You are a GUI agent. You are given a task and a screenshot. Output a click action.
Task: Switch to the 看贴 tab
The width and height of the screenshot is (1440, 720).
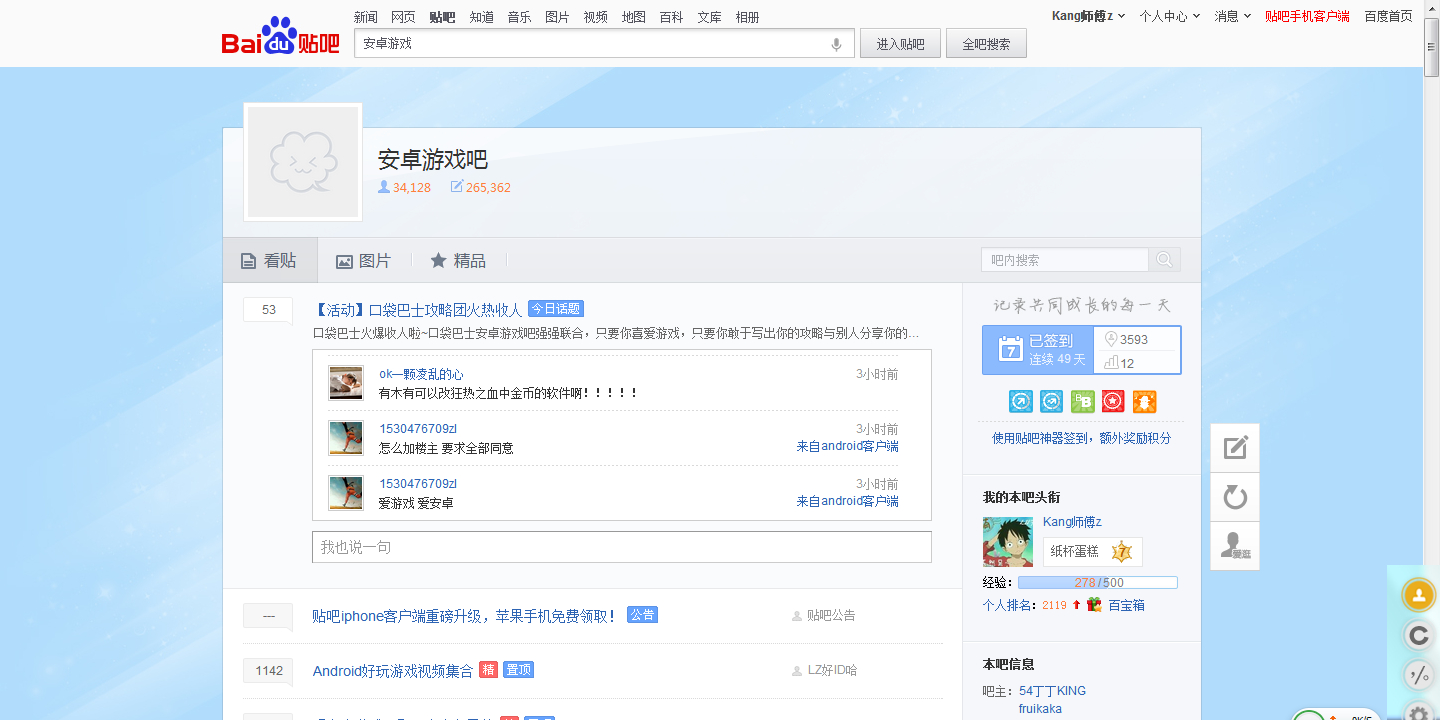pyautogui.click(x=270, y=260)
